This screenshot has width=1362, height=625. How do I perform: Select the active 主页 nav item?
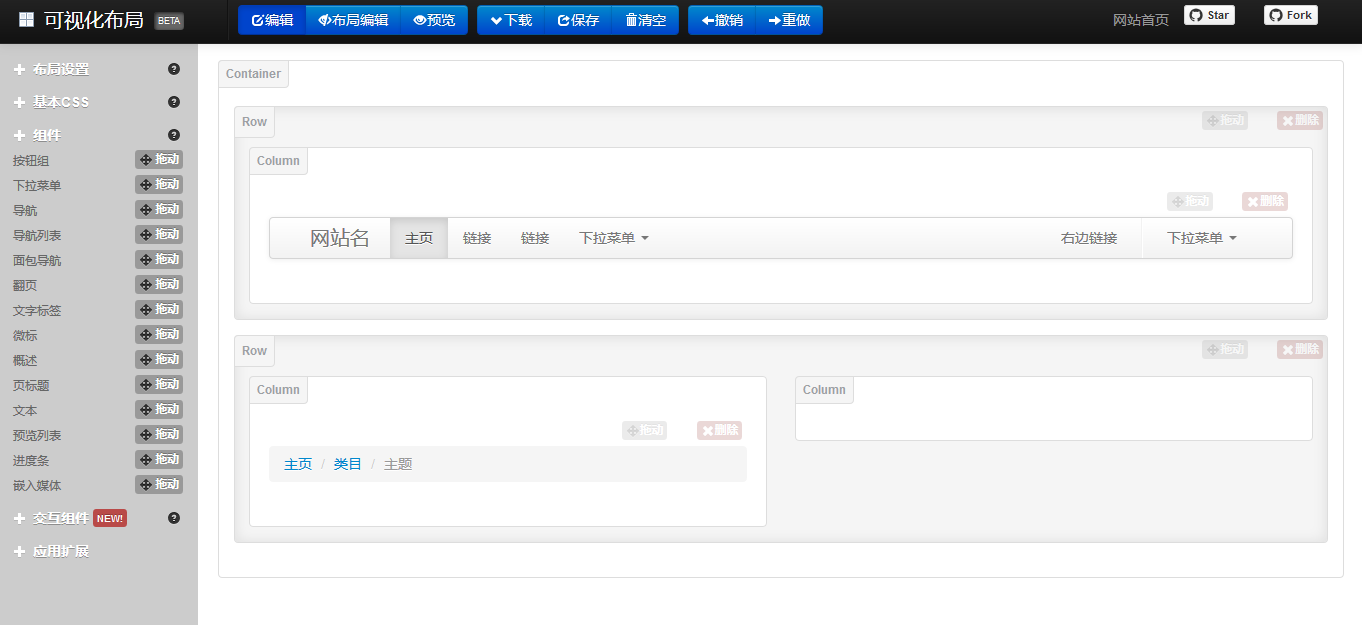pyautogui.click(x=418, y=238)
